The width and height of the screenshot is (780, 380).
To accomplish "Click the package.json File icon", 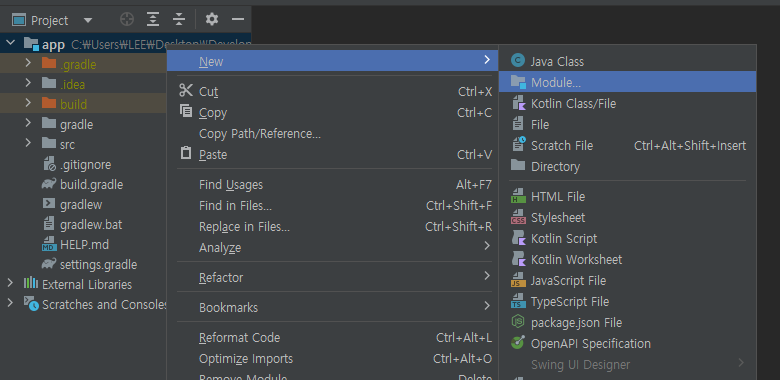I will (518, 322).
